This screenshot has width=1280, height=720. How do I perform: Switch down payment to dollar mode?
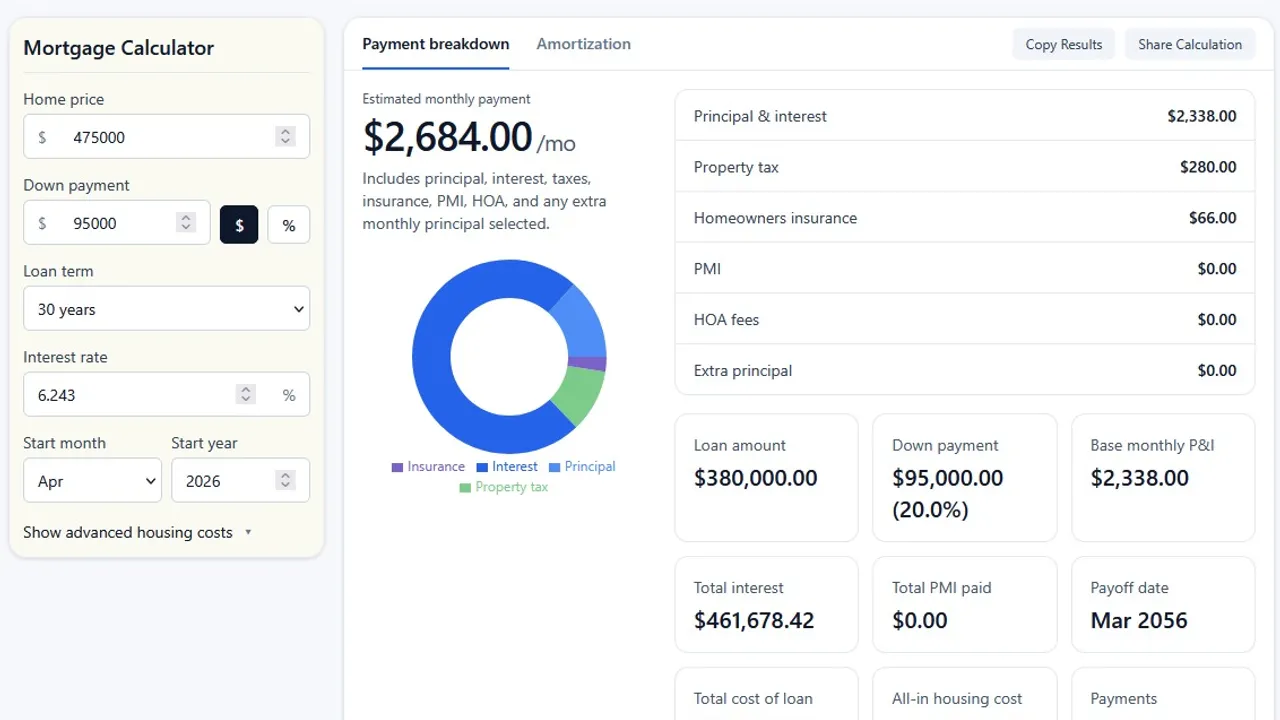pos(239,225)
